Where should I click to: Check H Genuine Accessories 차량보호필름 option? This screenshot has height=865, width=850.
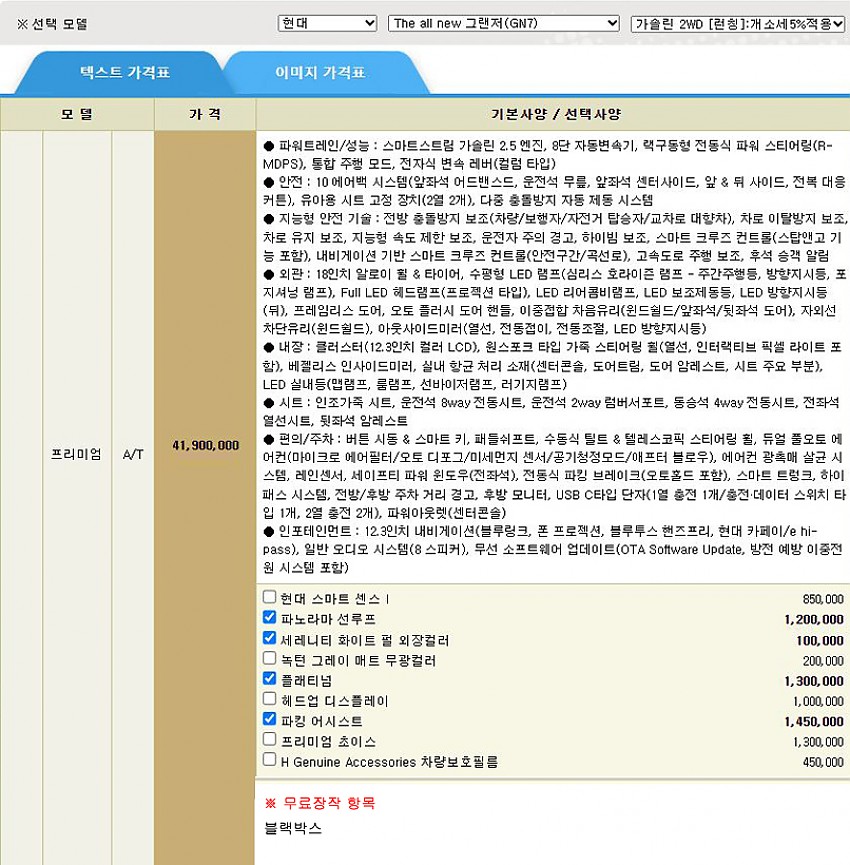[x=269, y=760]
